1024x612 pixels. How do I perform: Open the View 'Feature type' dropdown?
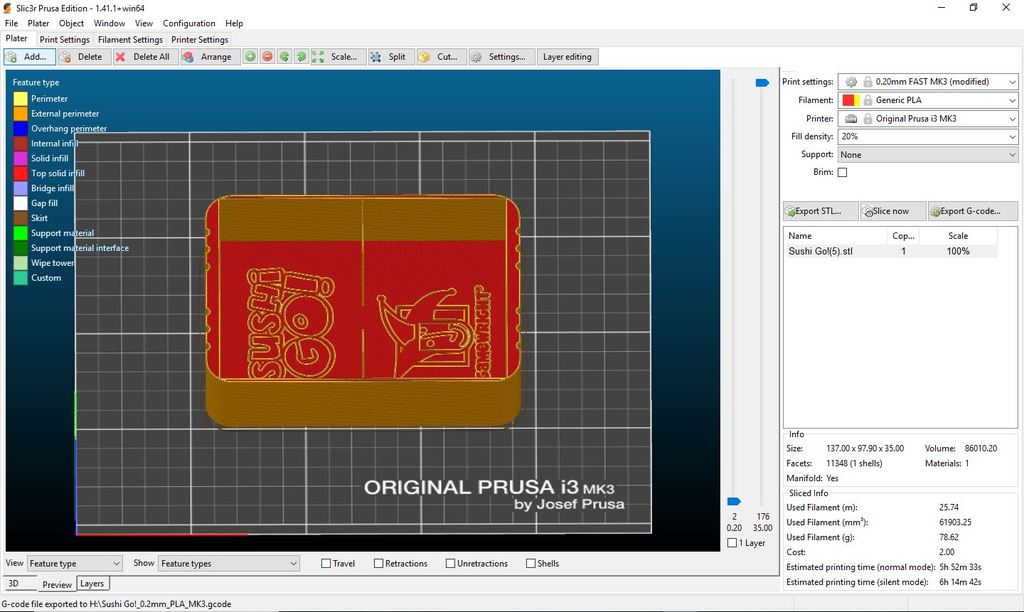click(x=74, y=564)
